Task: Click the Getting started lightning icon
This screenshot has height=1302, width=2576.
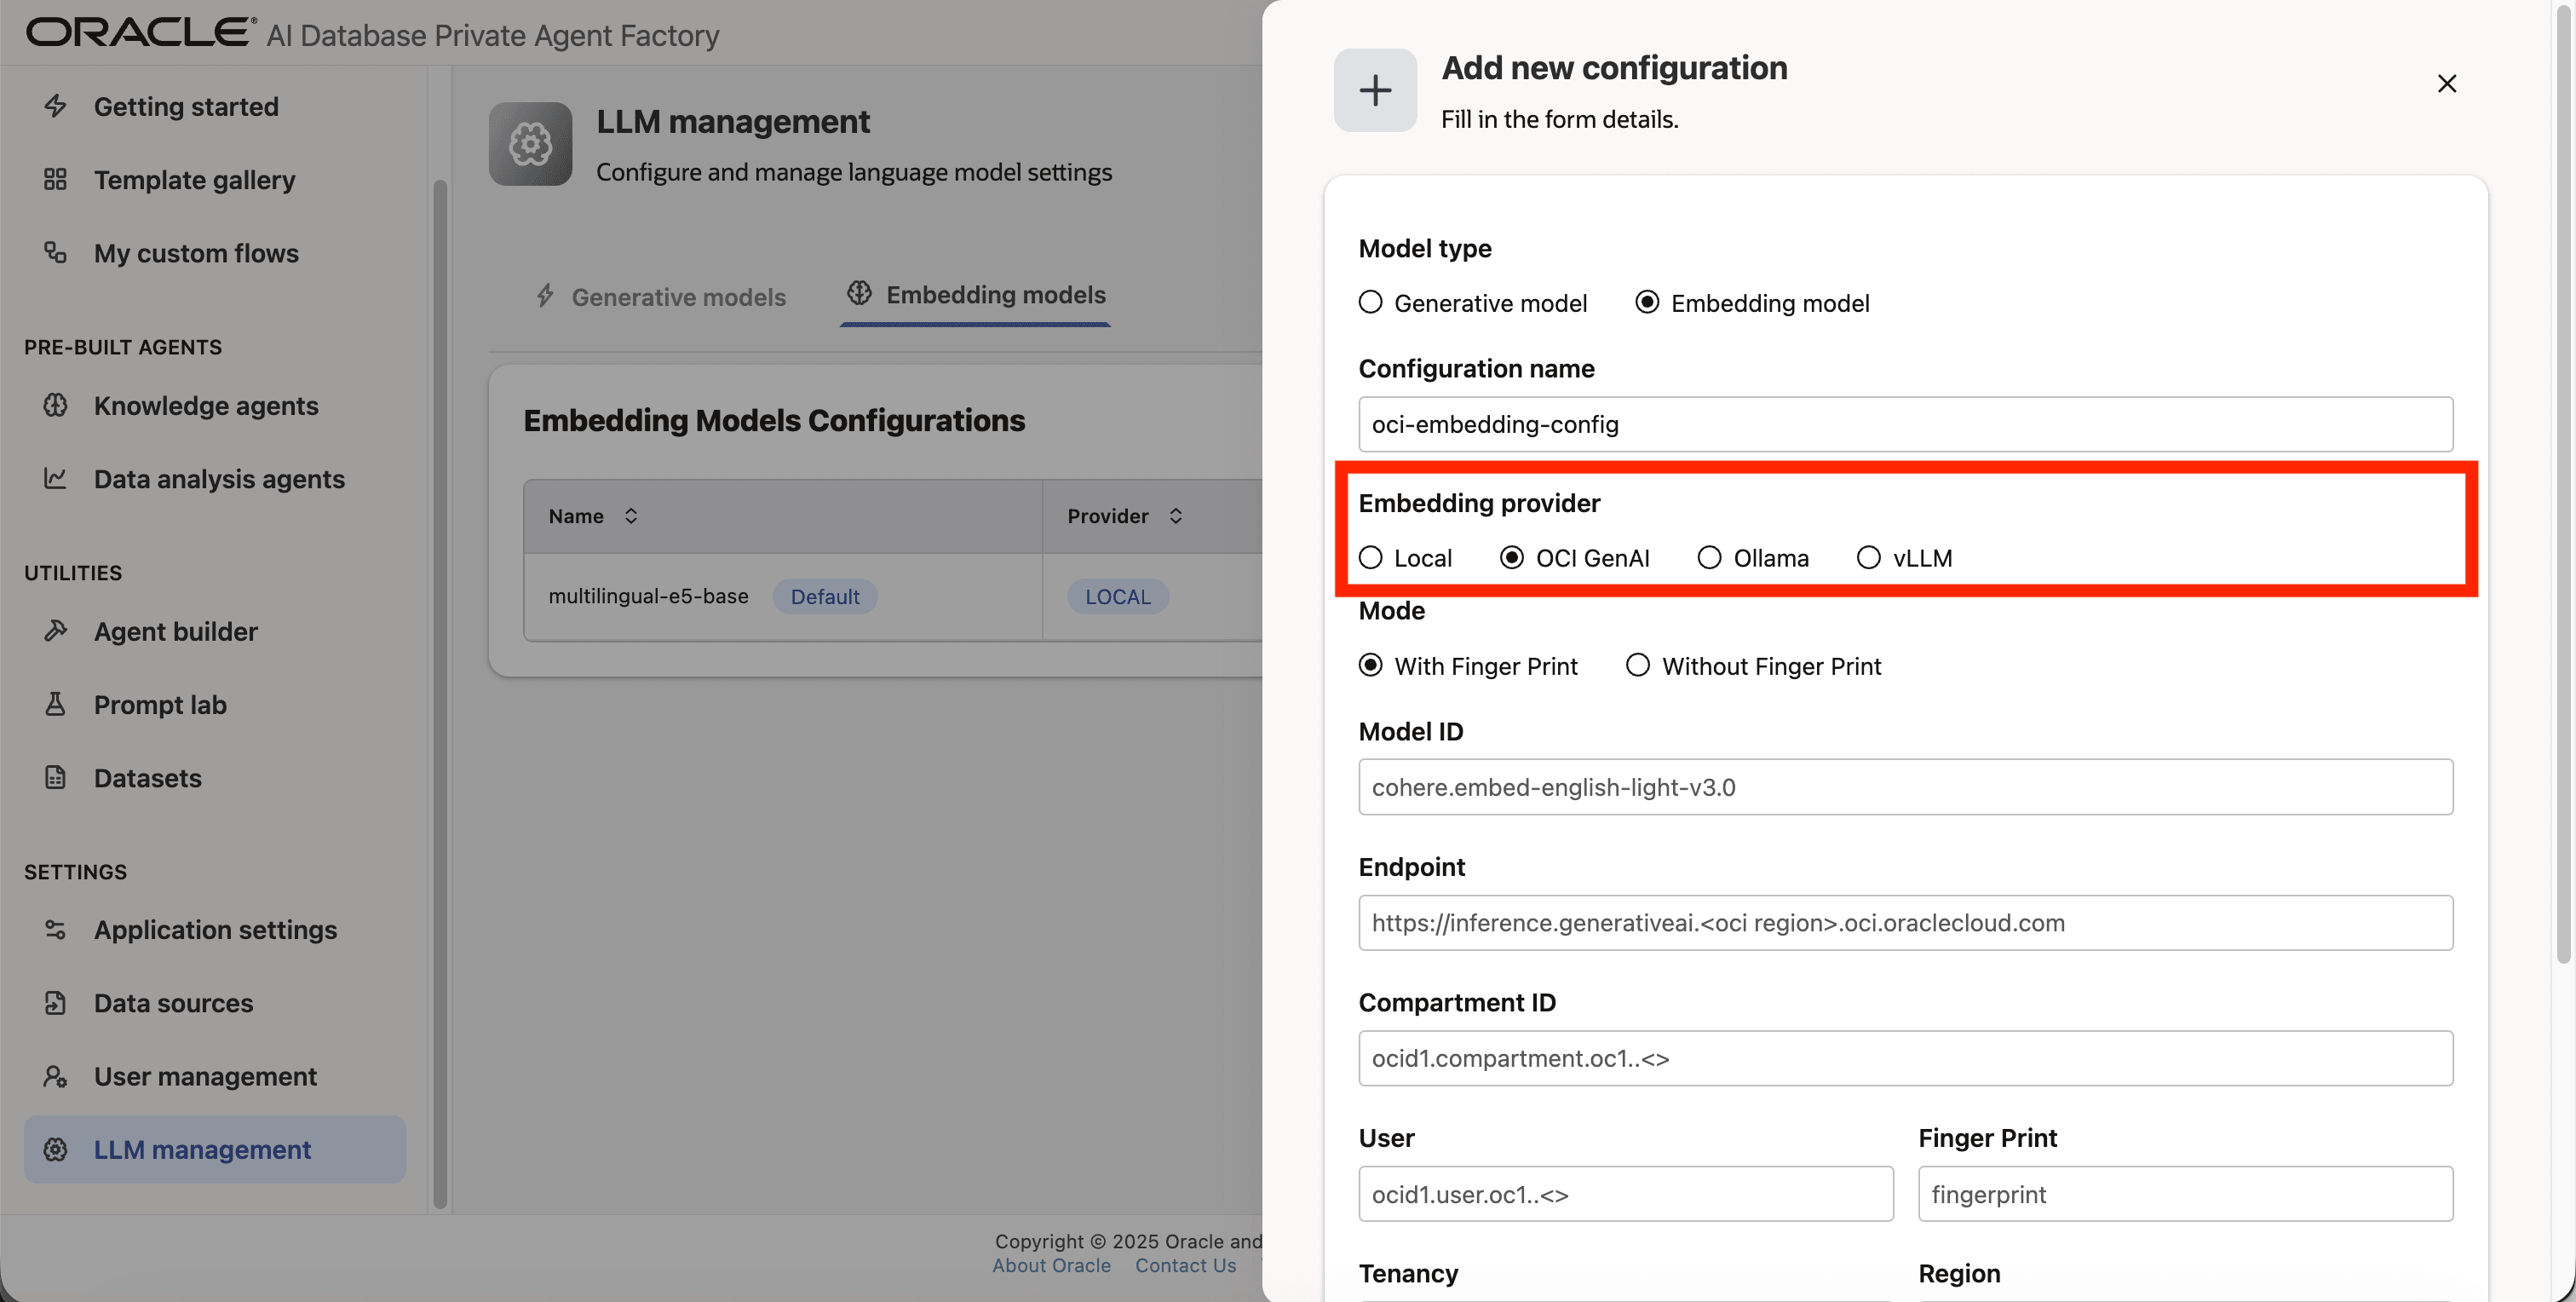Action: point(55,106)
